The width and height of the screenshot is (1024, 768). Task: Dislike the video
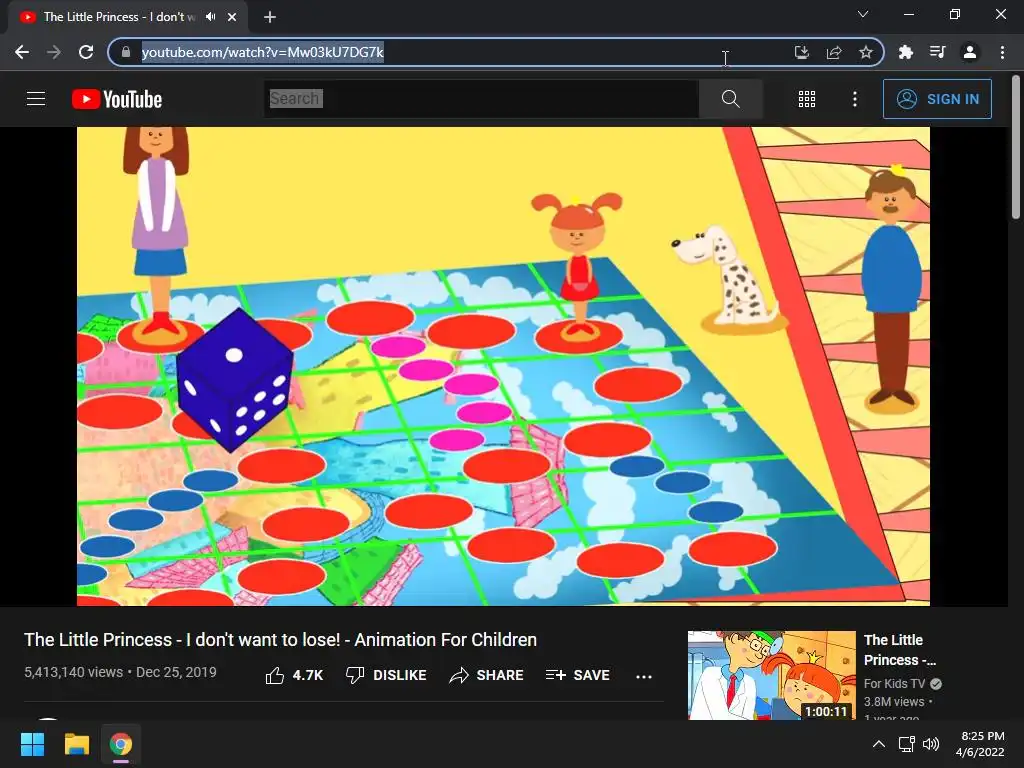(x=386, y=675)
